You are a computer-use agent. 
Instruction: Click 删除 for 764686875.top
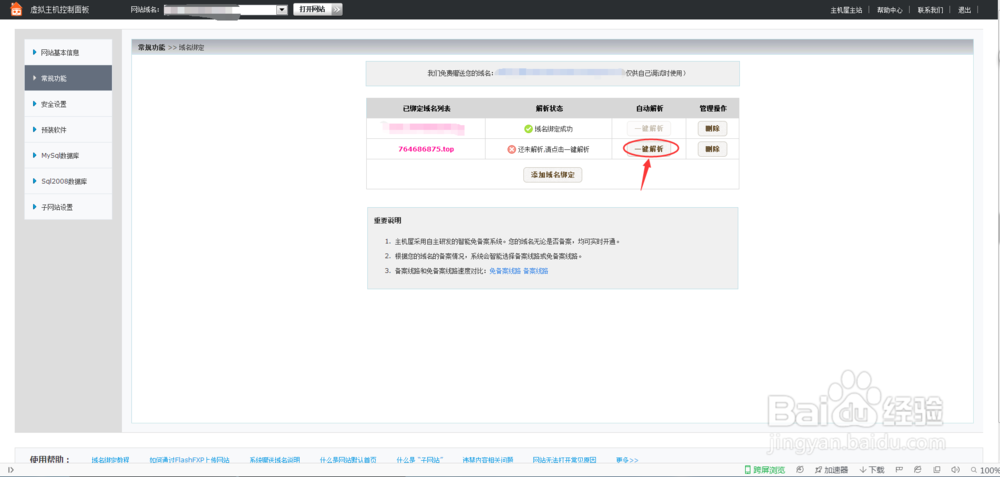point(712,149)
